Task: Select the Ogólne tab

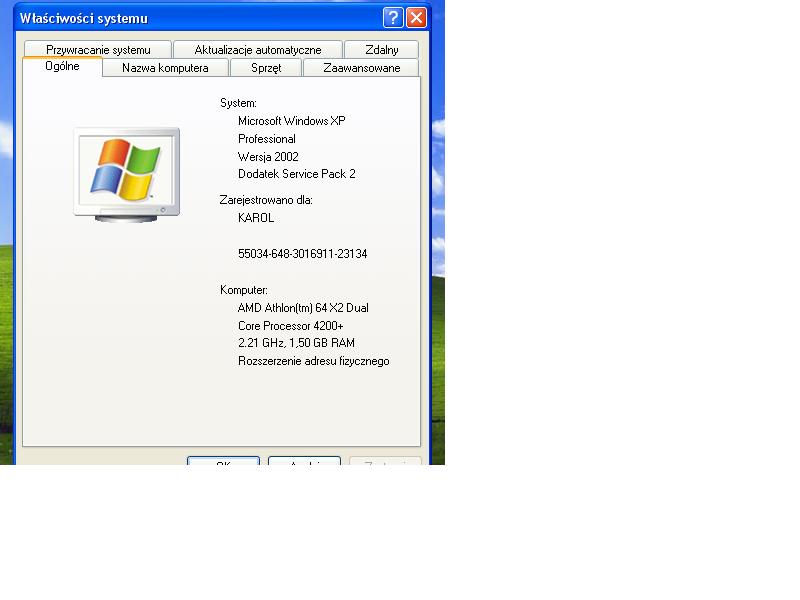Action: tap(62, 66)
